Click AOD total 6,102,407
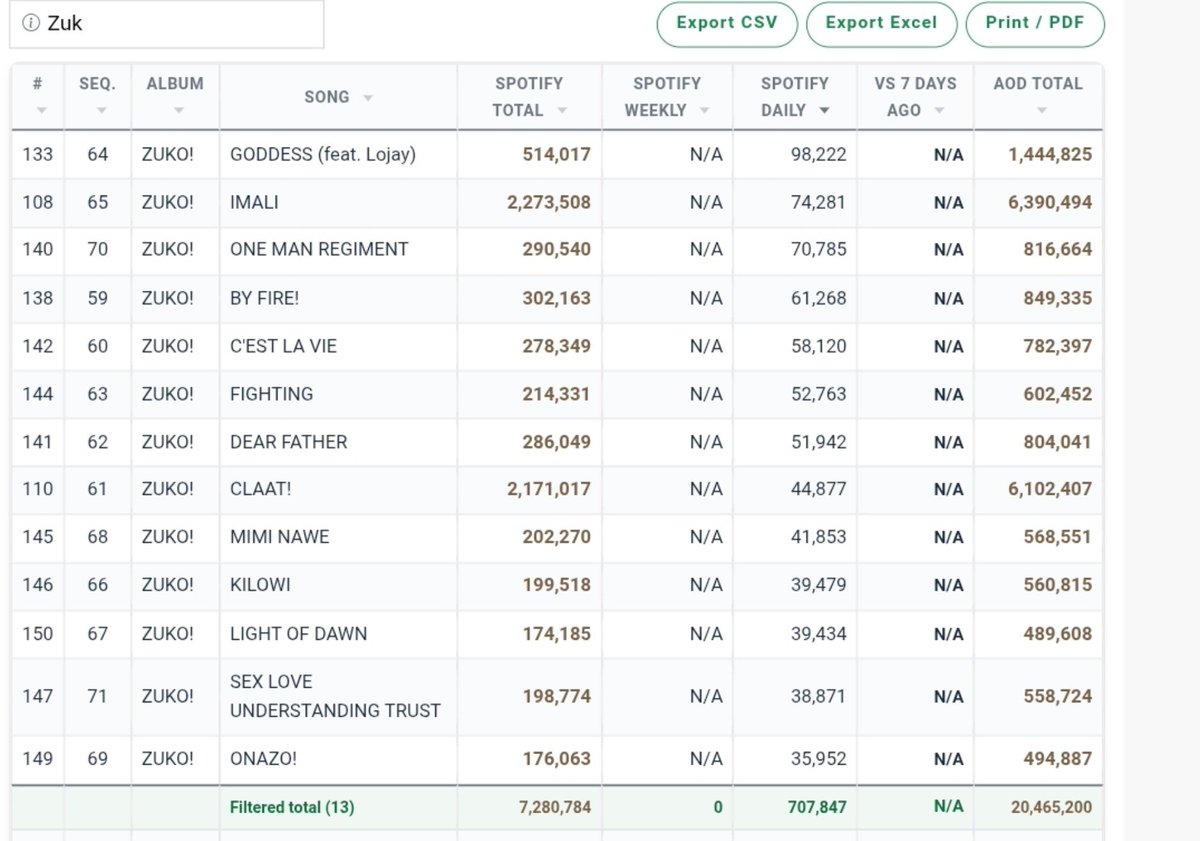1200x841 pixels. (1050, 489)
